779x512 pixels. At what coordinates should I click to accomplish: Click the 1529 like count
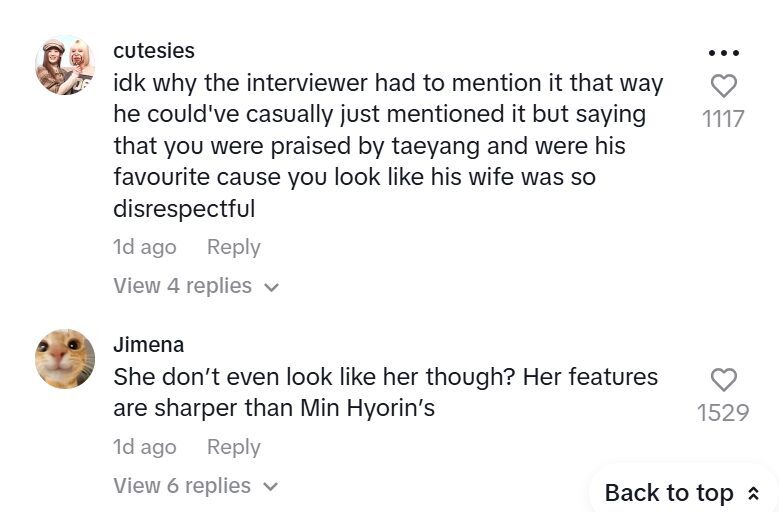coord(723,412)
